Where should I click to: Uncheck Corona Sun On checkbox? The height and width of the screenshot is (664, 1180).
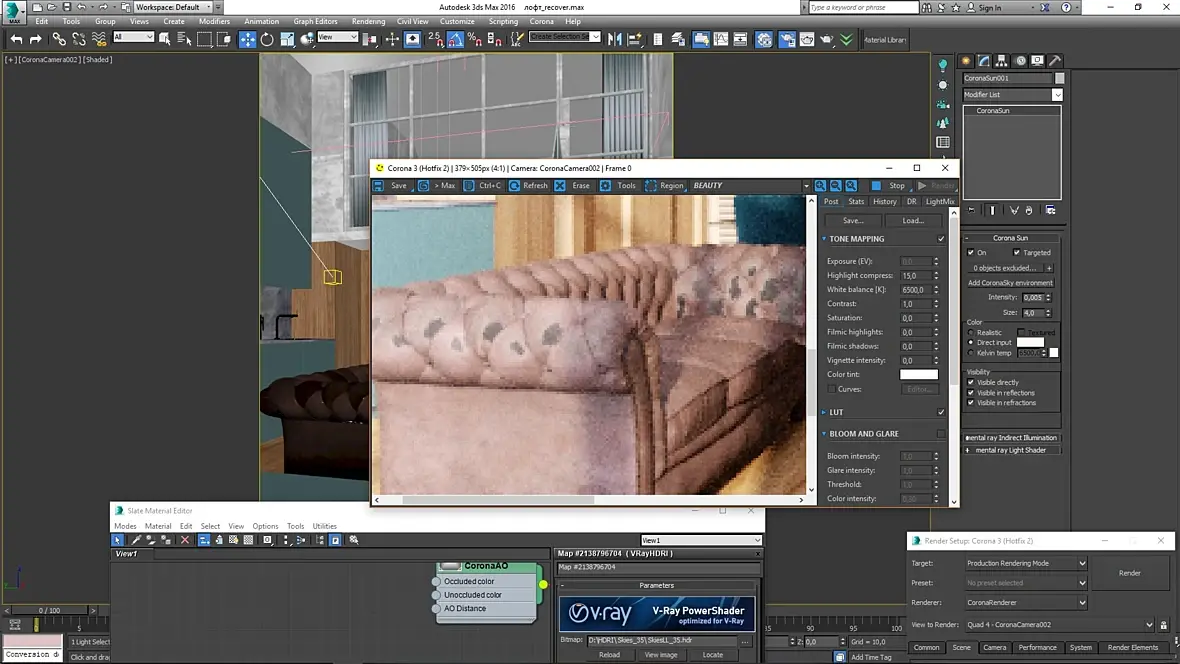click(971, 253)
